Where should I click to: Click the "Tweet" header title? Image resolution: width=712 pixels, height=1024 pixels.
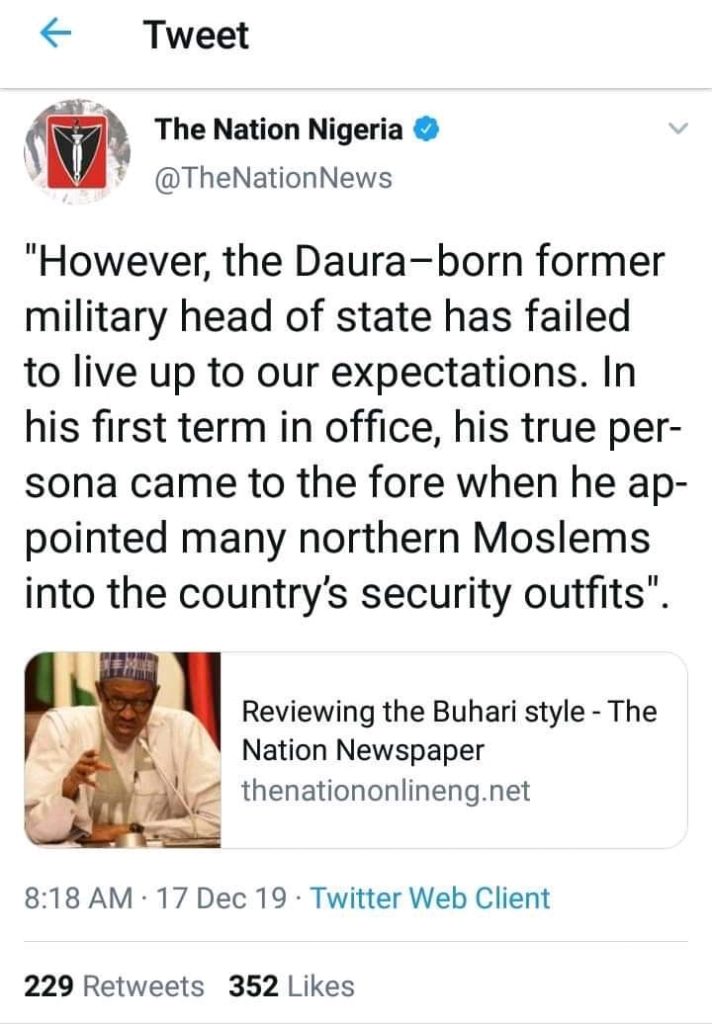196,36
